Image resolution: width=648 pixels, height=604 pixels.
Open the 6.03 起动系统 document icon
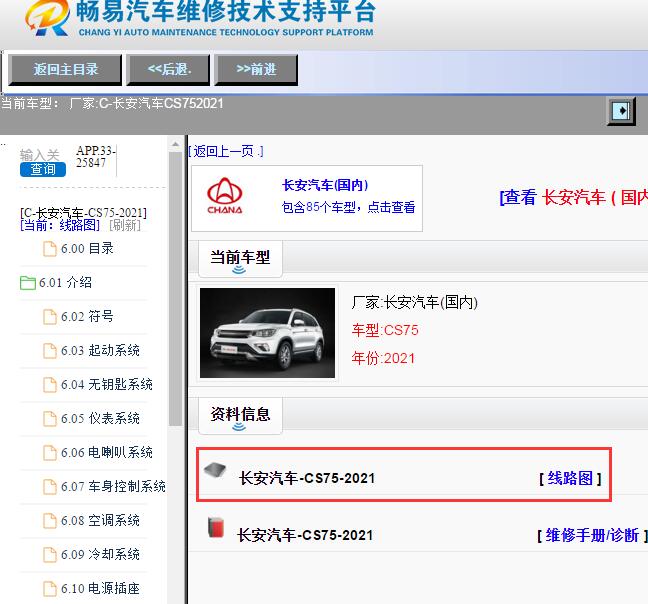[x=50, y=351]
